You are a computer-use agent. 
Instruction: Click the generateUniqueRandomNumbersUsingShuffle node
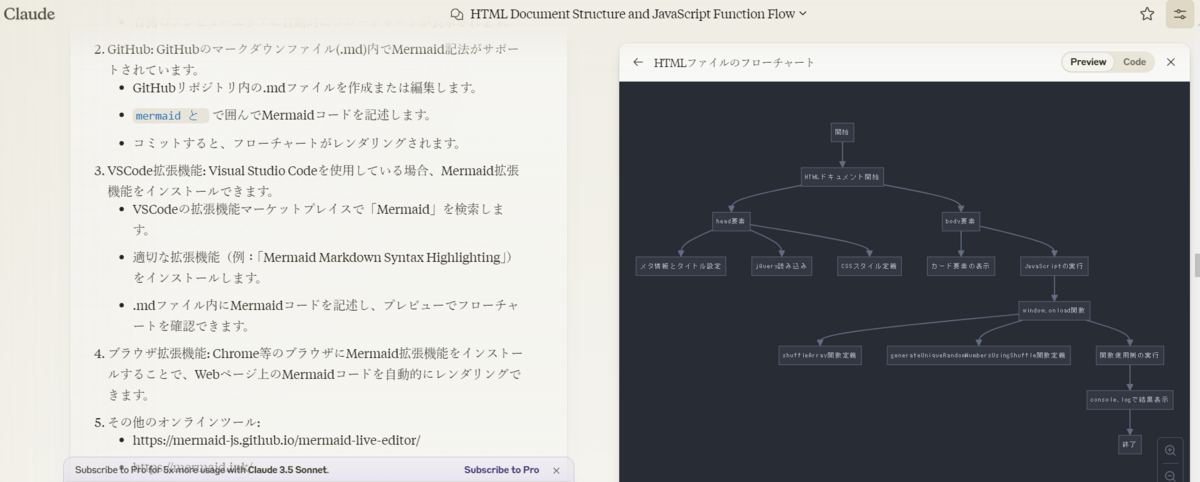tap(978, 355)
